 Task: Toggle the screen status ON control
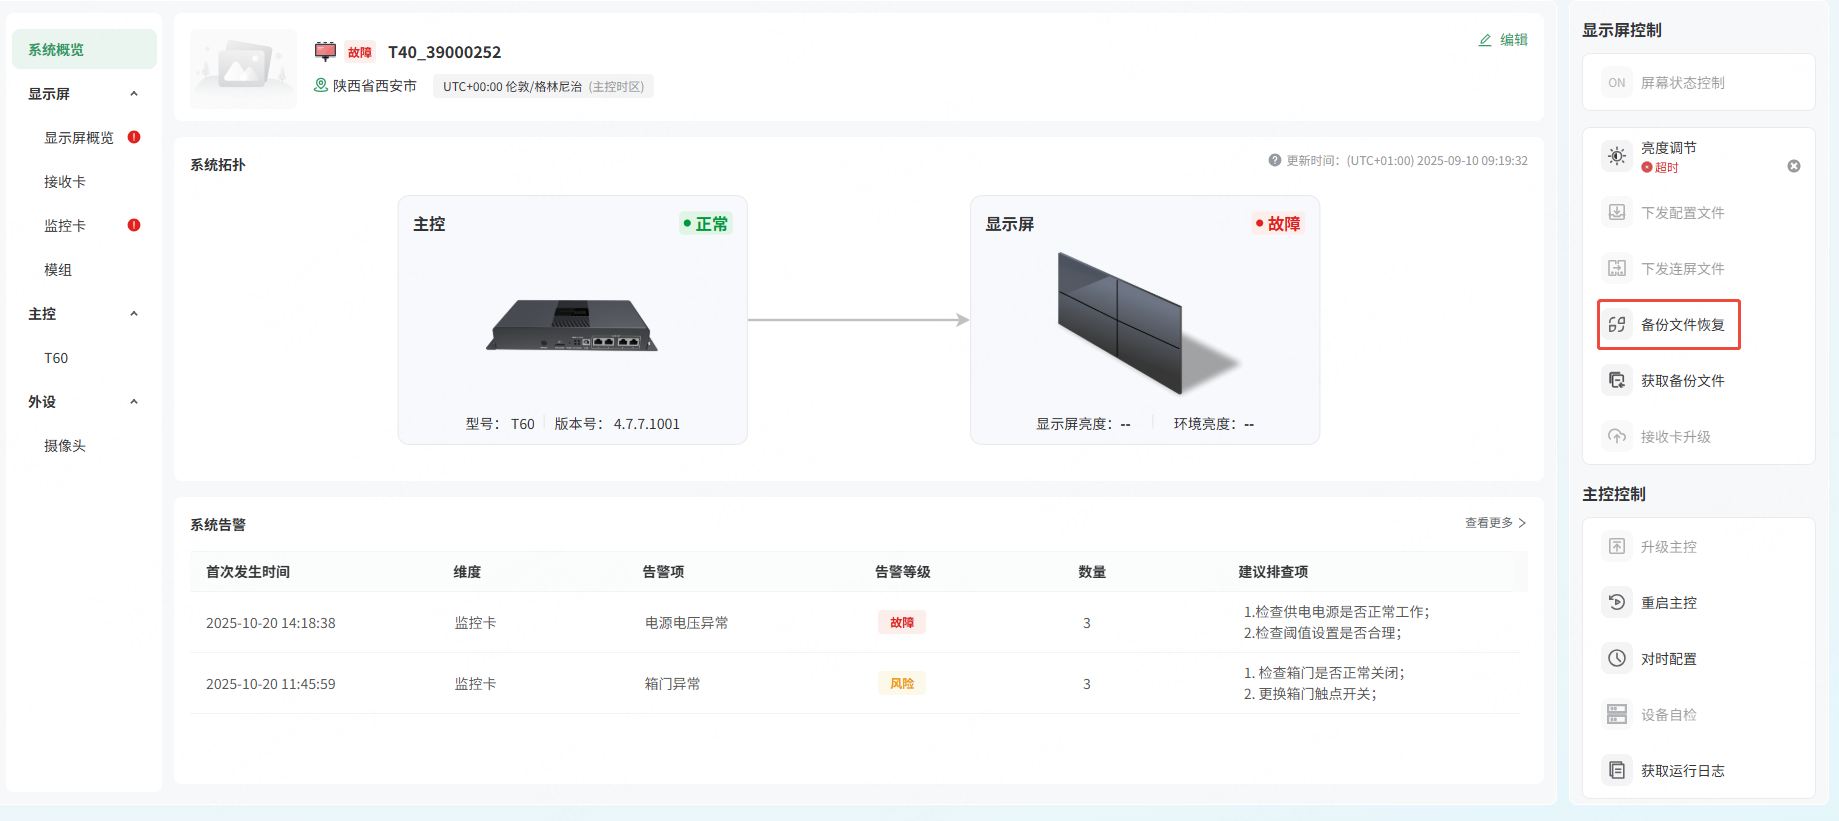coord(1617,83)
